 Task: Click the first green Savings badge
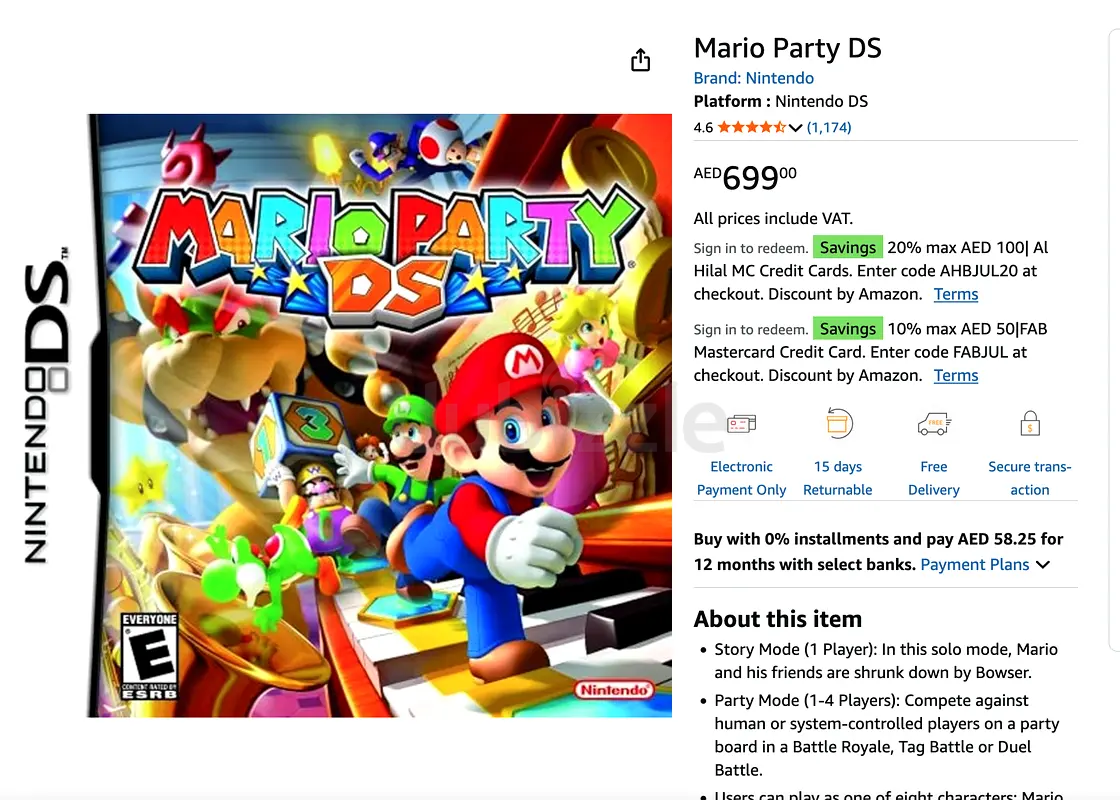[848, 247]
